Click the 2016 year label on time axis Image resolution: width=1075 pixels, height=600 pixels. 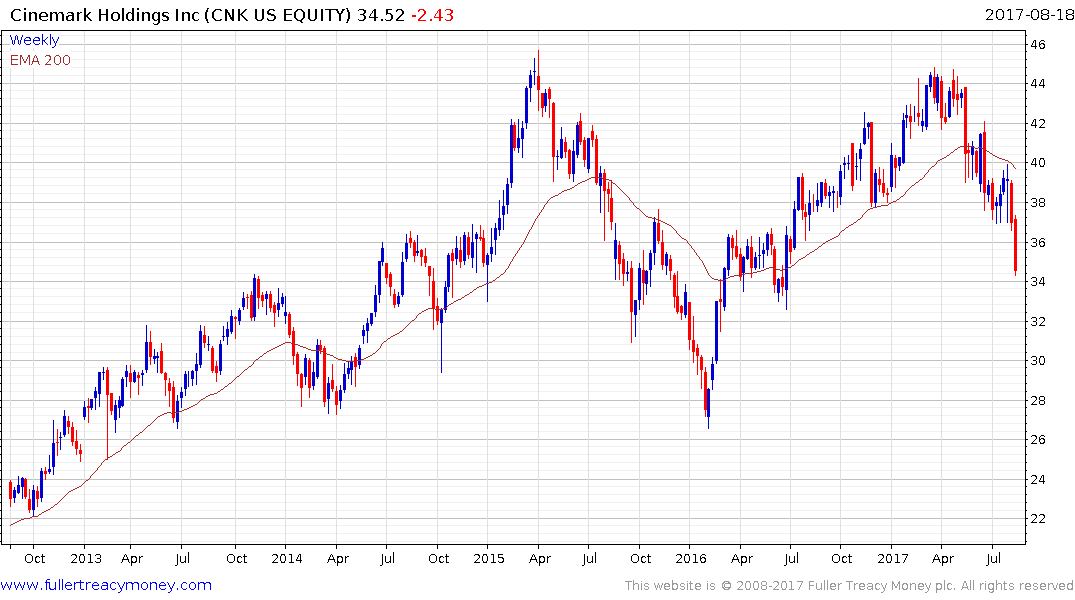(x=690, y=558)
